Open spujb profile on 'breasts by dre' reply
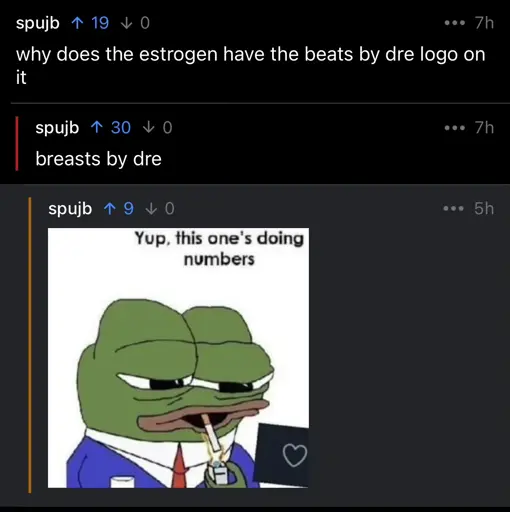This screenshot has height=512, width=510. [57, 128]
